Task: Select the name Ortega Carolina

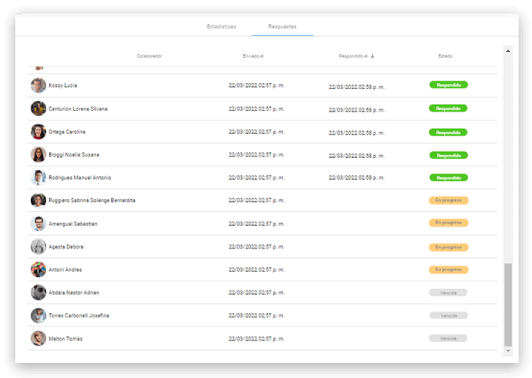Action: click(x=67, y=132)
